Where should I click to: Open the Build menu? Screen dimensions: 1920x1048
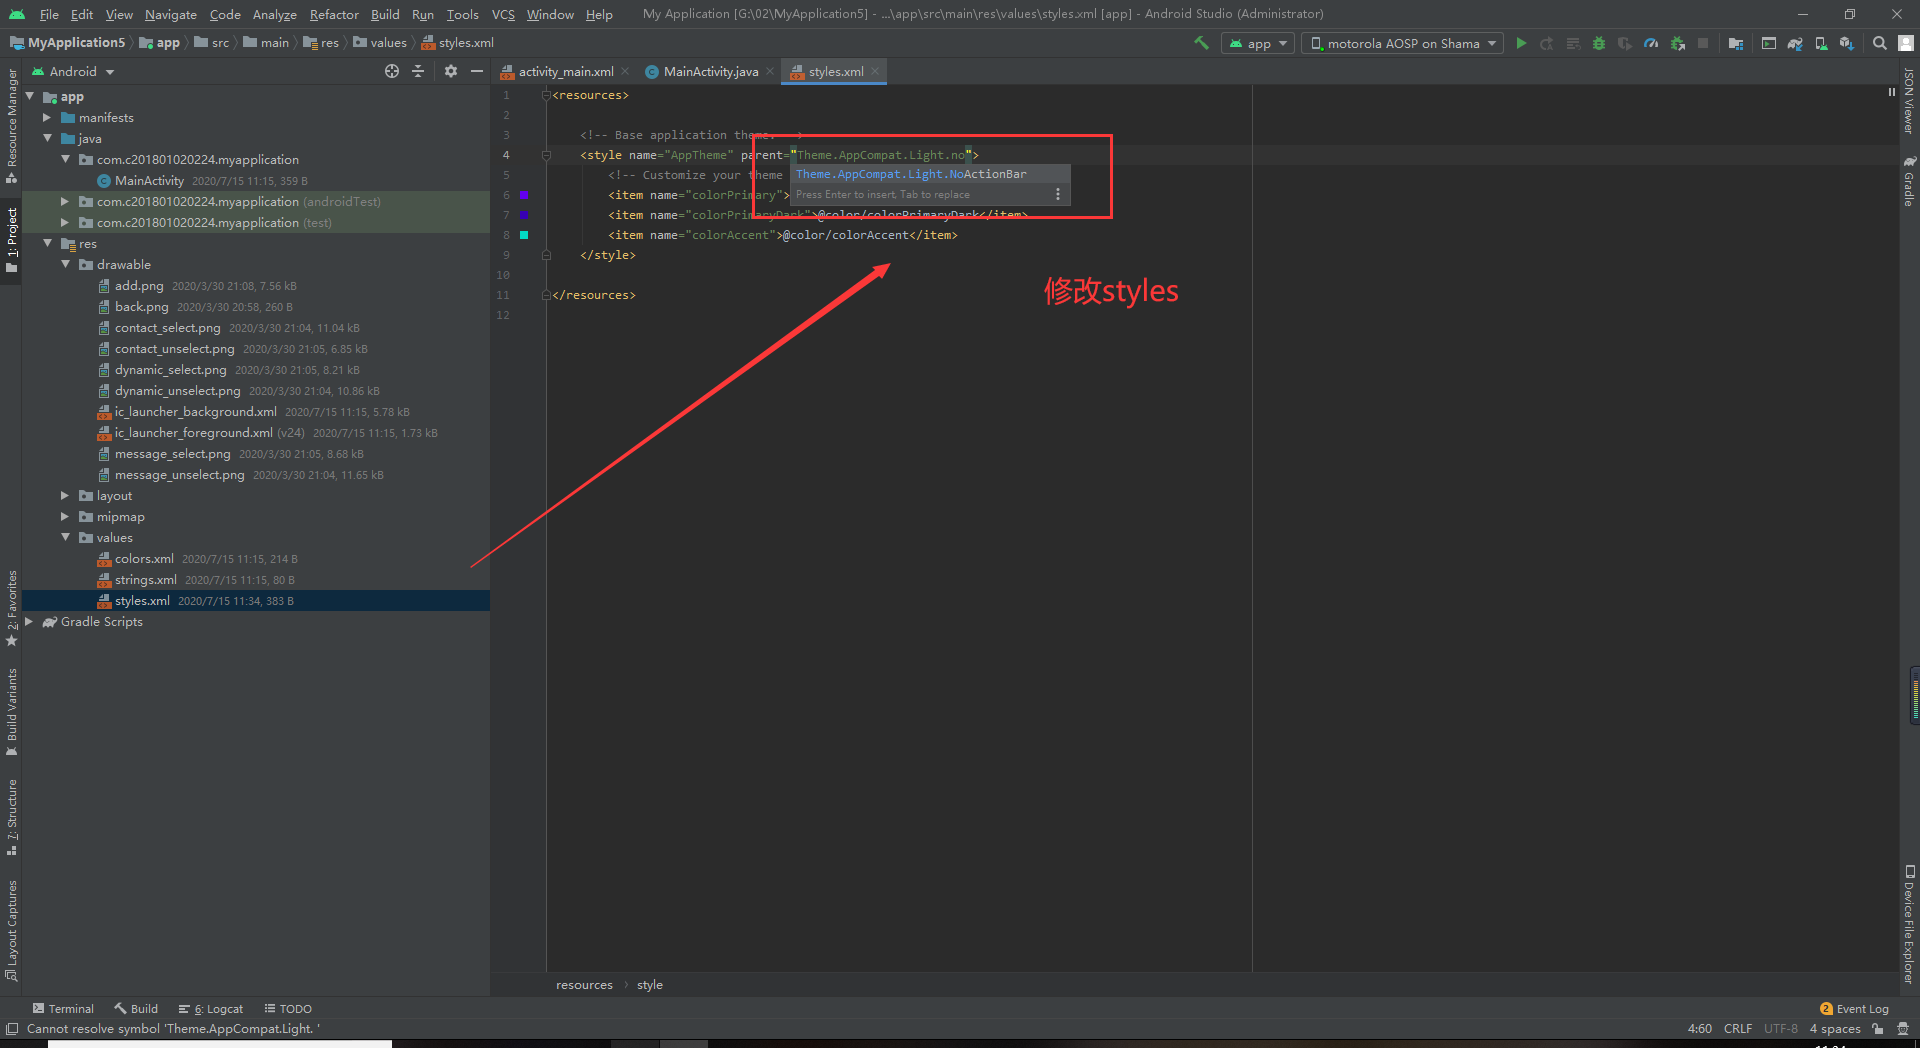(x=385, y=14)
